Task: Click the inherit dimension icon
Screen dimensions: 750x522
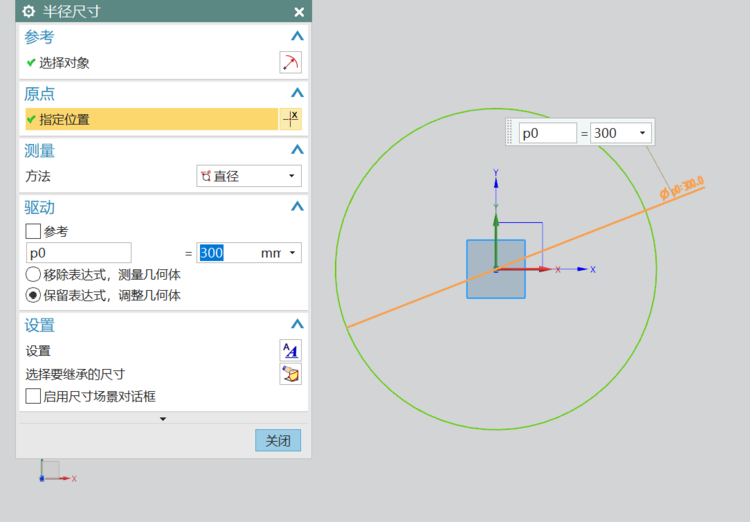Action: 290,374
